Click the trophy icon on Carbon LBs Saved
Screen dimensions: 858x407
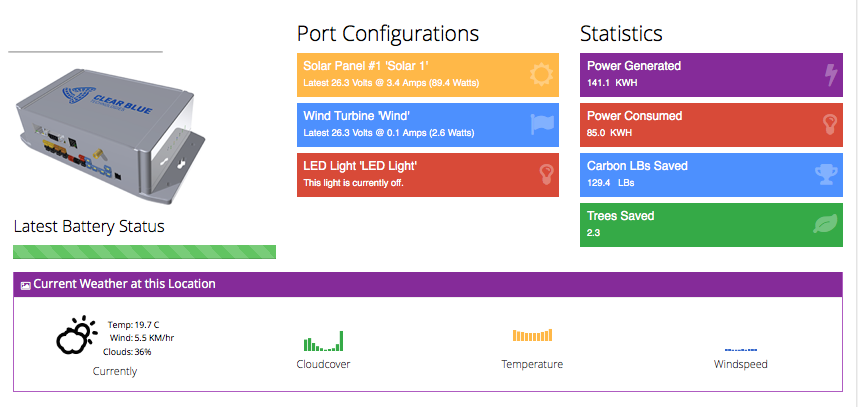coord(826,174)
